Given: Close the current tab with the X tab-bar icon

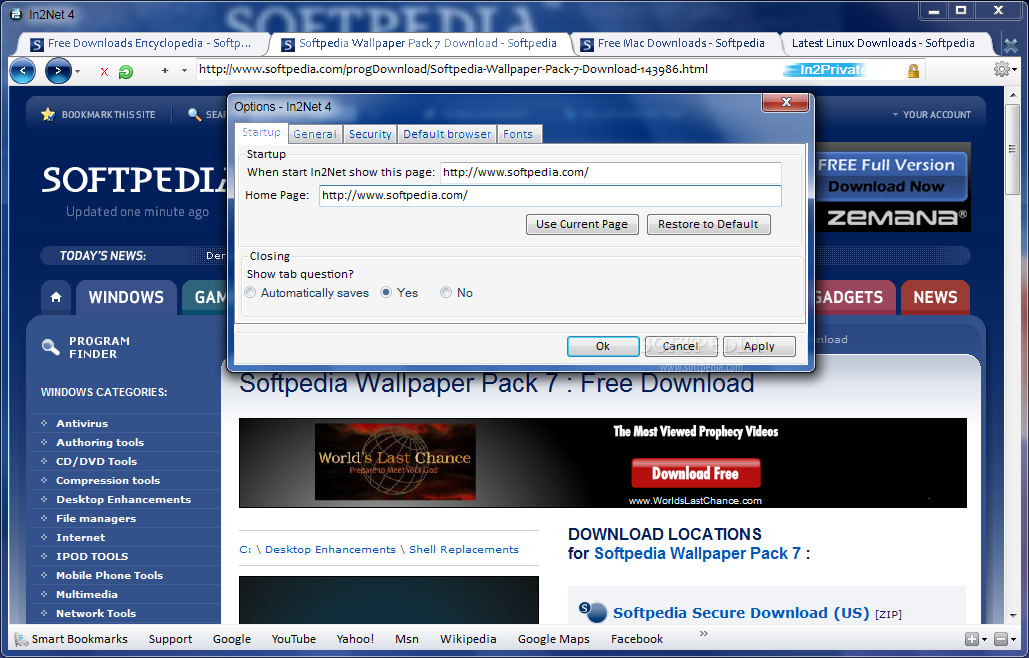Looking at the screenshot, I should [x=1011, y=45].
